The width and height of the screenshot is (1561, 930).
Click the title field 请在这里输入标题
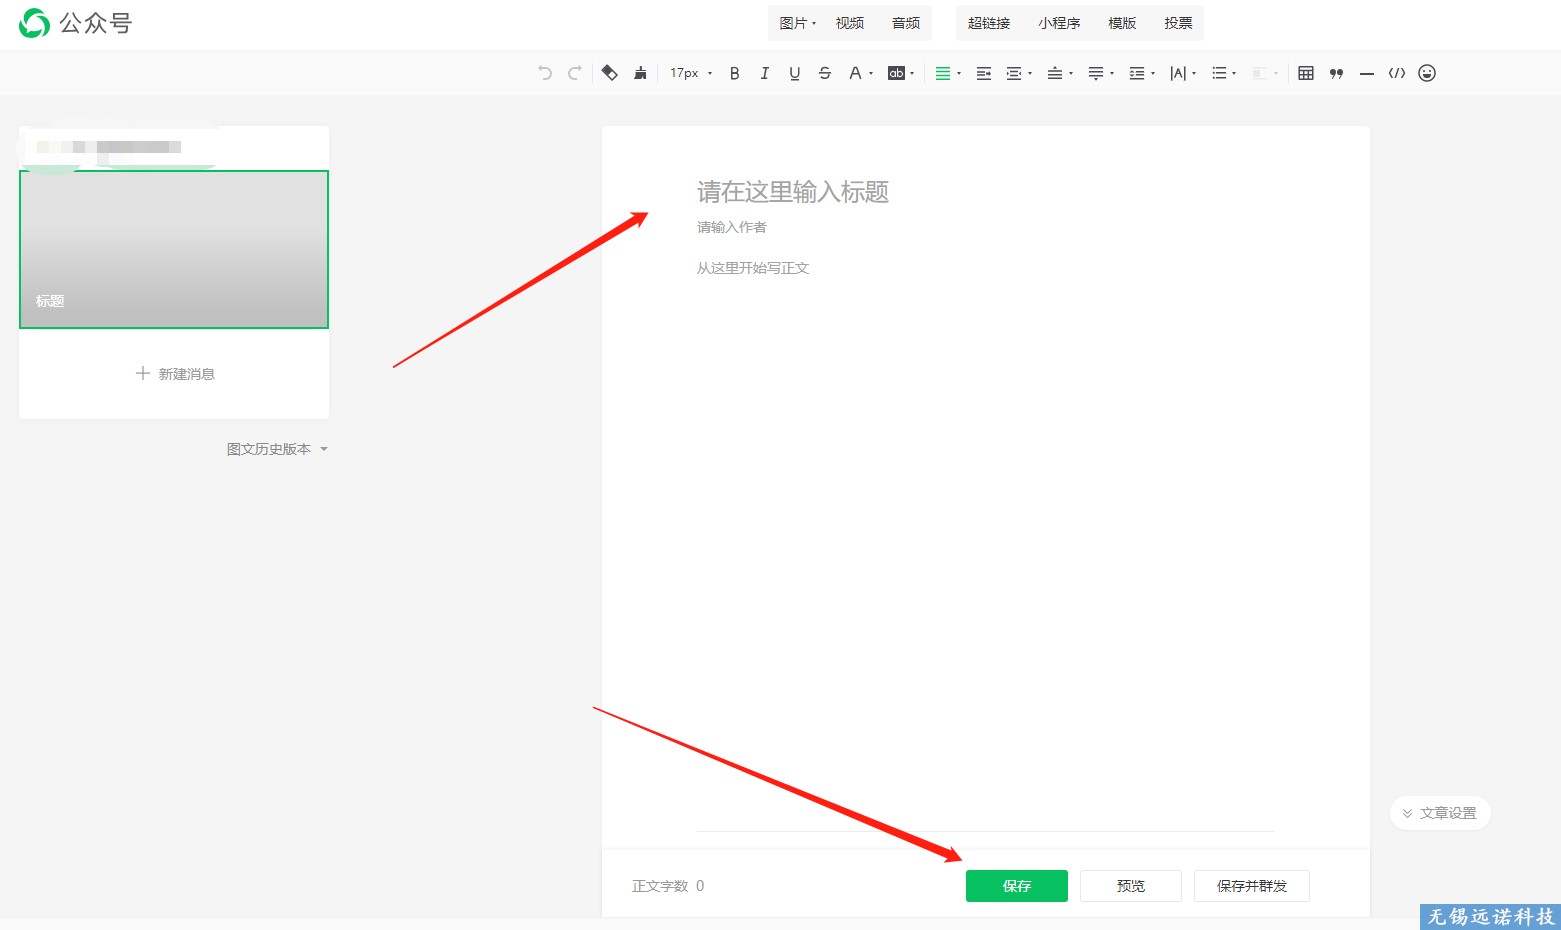[x=793, y=192]
